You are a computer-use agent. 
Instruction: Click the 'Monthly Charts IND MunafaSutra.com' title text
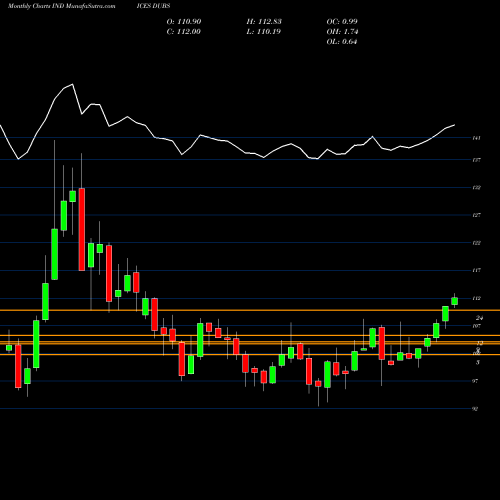pyautogui.click(x=62, y=6)
